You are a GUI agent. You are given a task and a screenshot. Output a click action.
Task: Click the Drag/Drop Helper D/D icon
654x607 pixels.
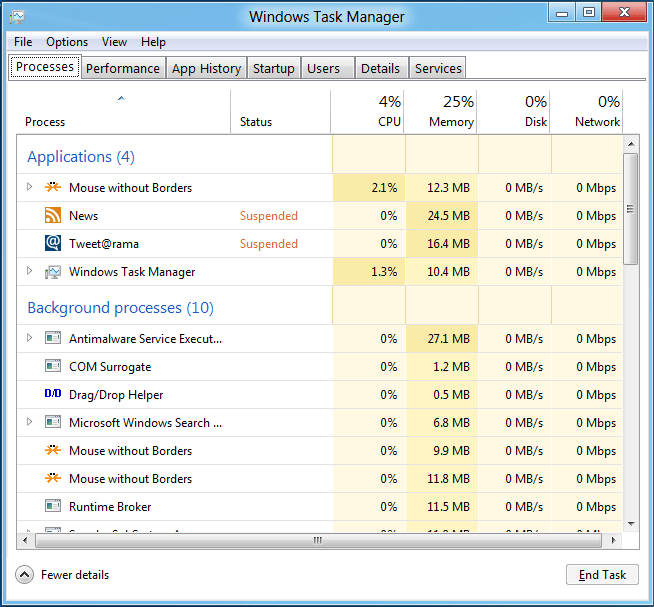click(53, 393)
